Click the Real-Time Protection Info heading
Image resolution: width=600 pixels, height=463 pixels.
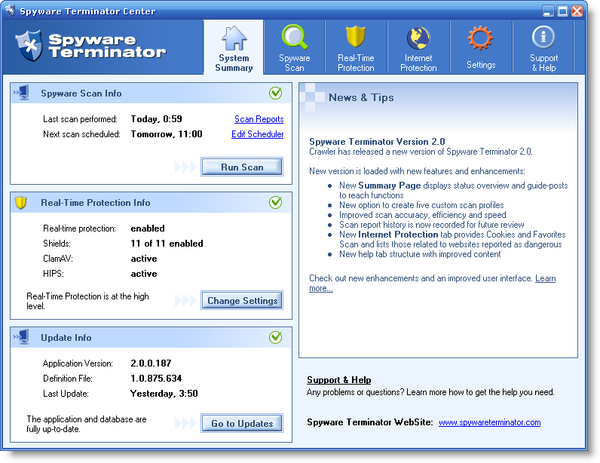(95, 202)
